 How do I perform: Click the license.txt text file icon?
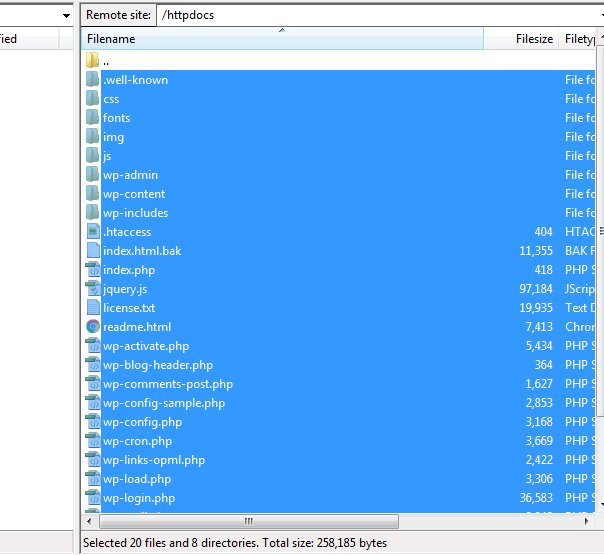[x=93, y=308]
